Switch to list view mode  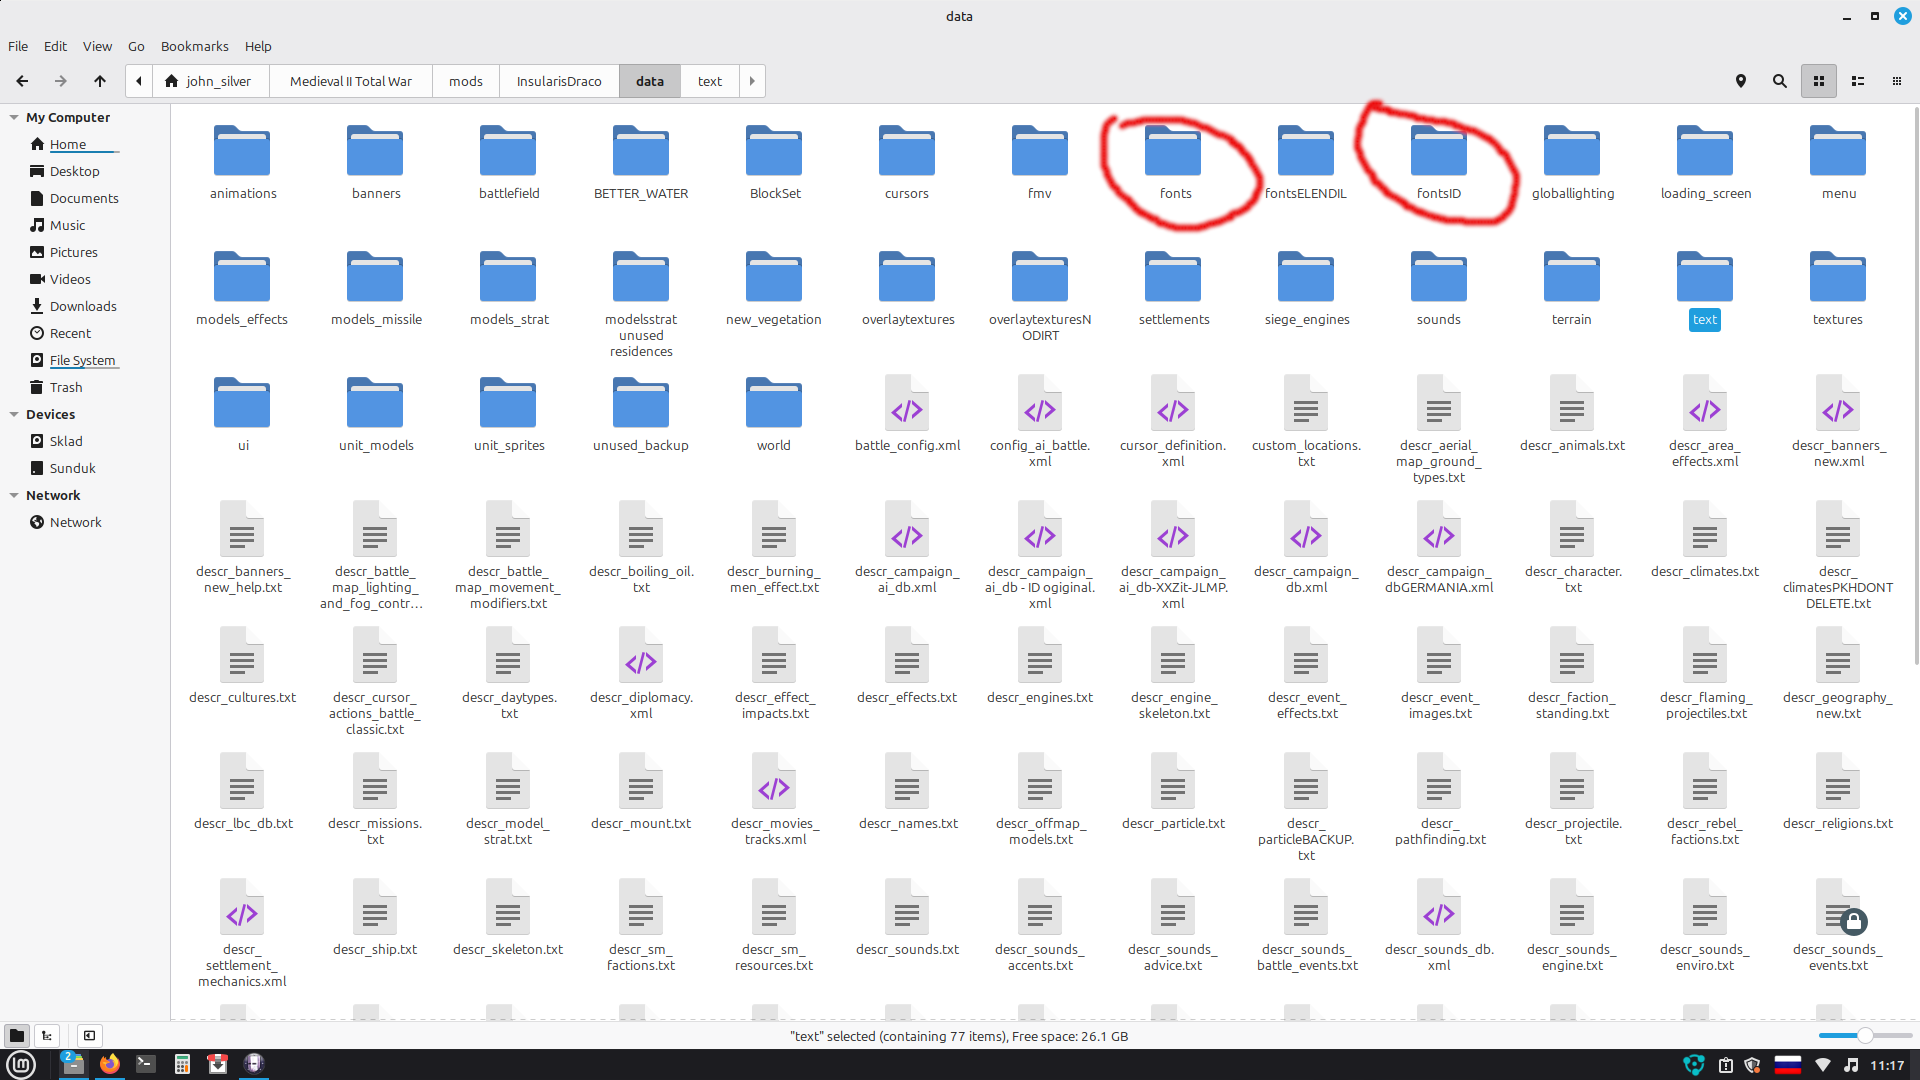pyautogui.click(x=1858, y=81)
